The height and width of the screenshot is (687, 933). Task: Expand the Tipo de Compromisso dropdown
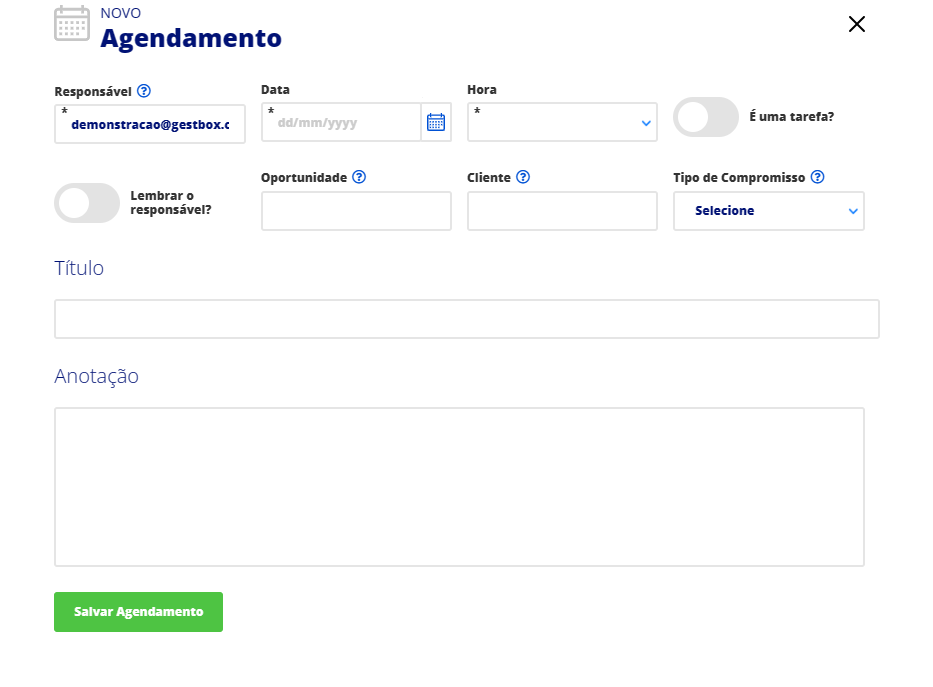coord(768,211)
